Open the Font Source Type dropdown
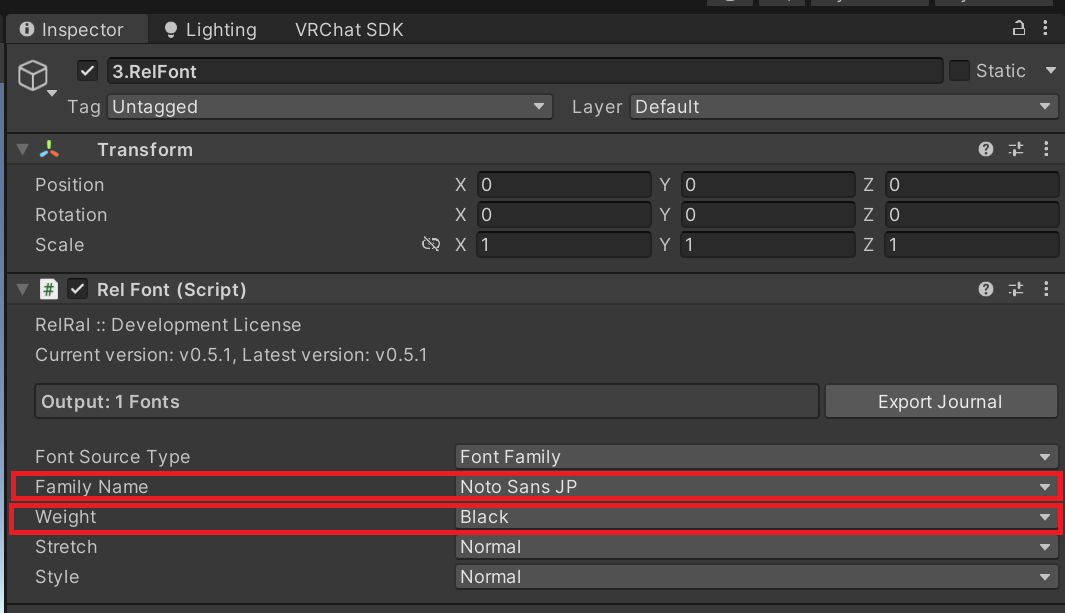This screenshot has width=1065, height=613. point(756,457)
